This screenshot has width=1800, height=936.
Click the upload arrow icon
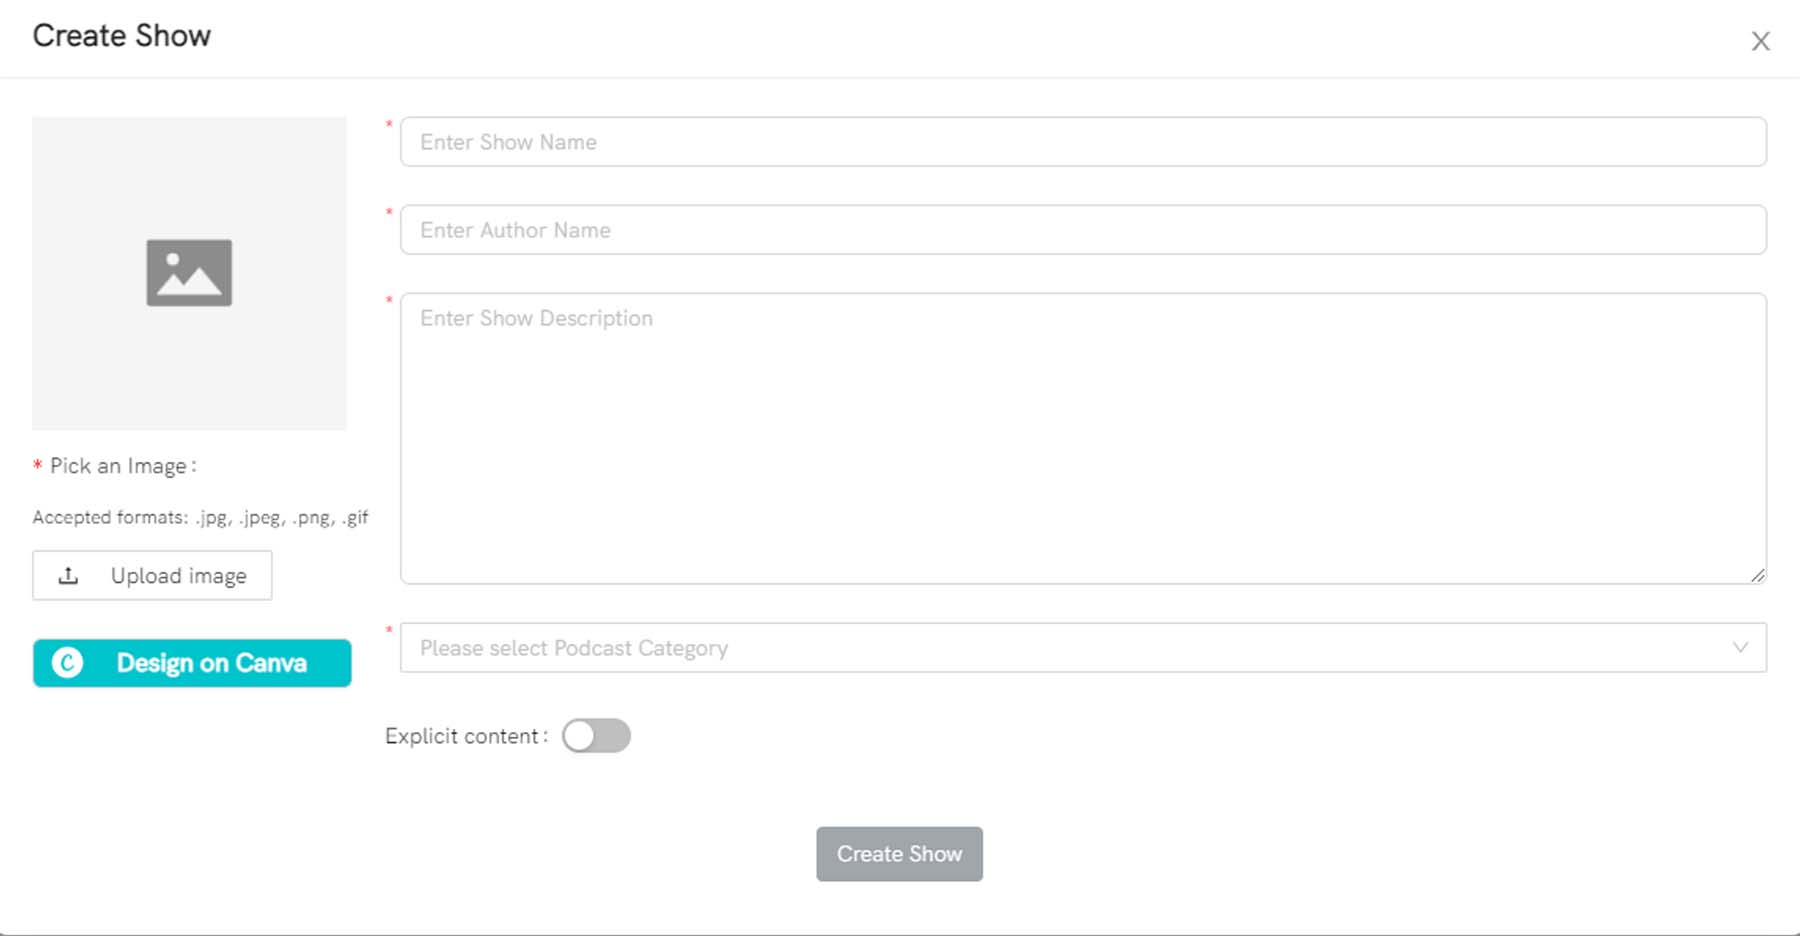click(68, 576)
